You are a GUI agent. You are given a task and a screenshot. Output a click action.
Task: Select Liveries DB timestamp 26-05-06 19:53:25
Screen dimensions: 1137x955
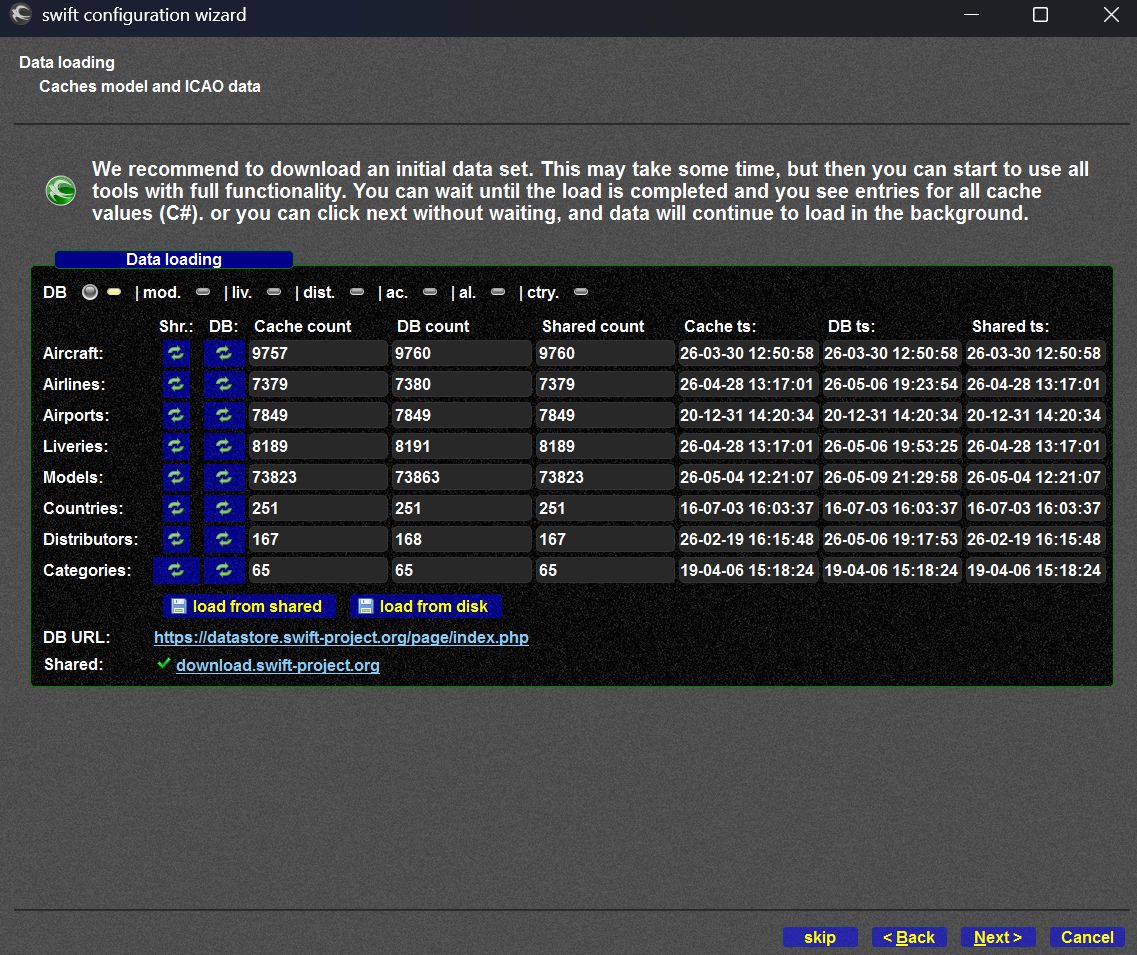coord(891,446)
